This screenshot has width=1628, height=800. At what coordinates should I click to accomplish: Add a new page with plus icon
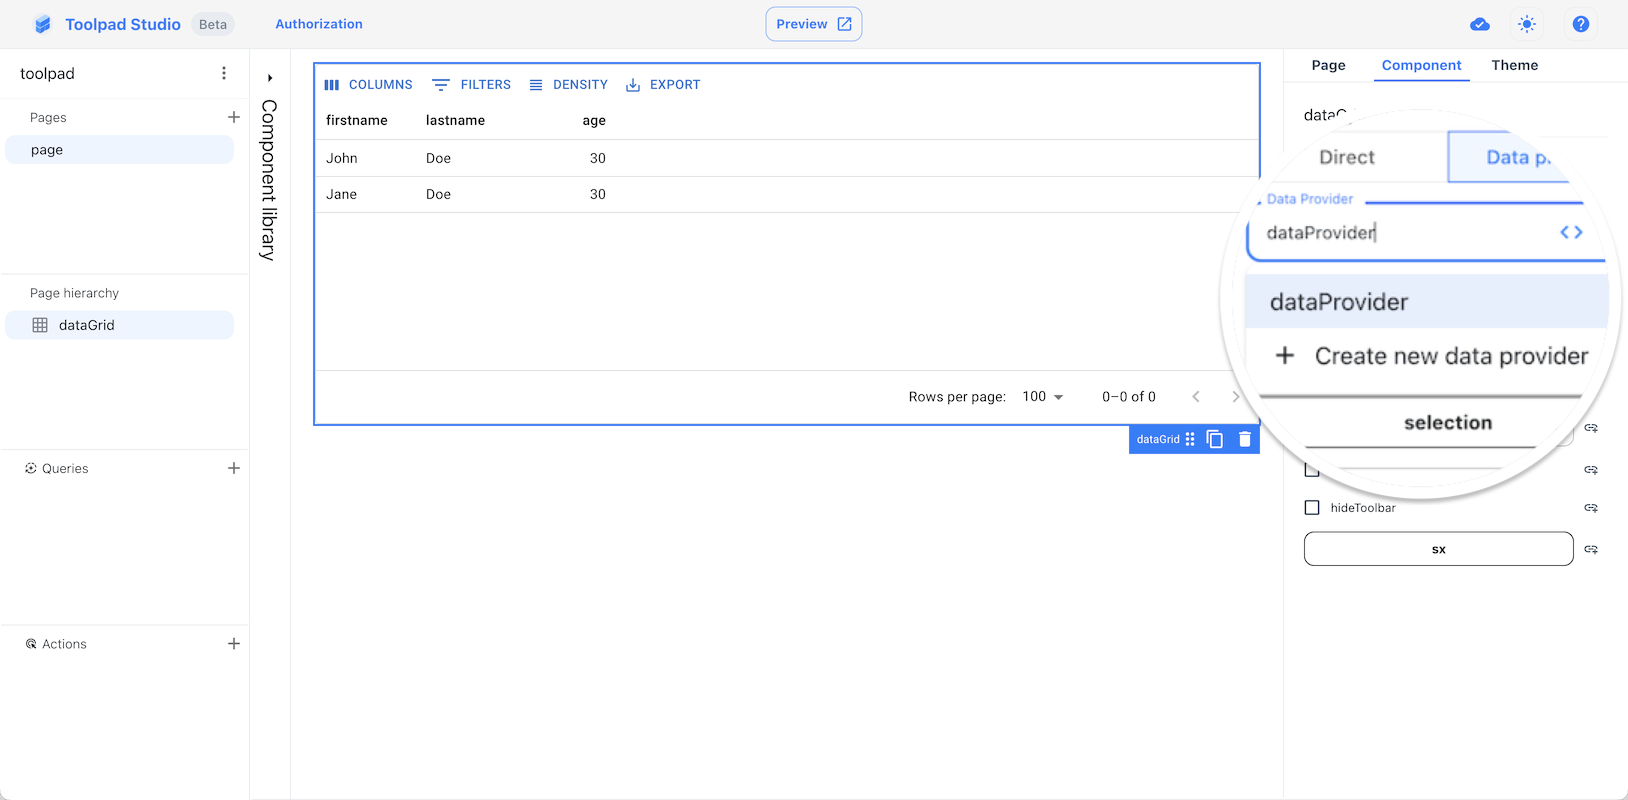234,117
